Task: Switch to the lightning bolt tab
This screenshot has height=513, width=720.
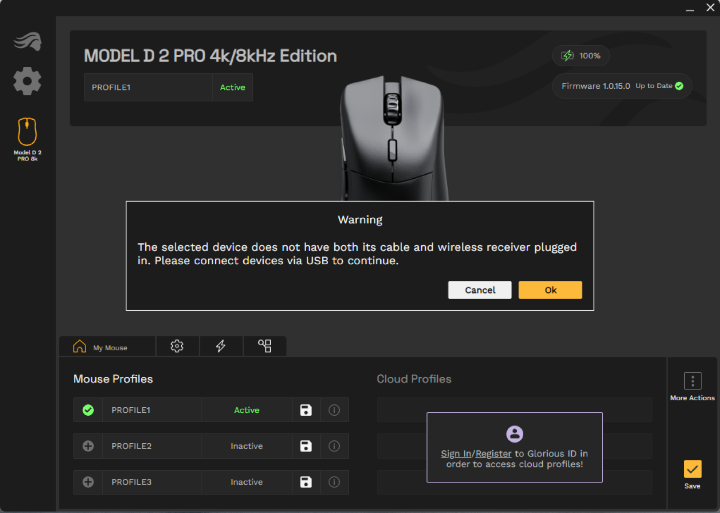Action: [x=221, y=346]
